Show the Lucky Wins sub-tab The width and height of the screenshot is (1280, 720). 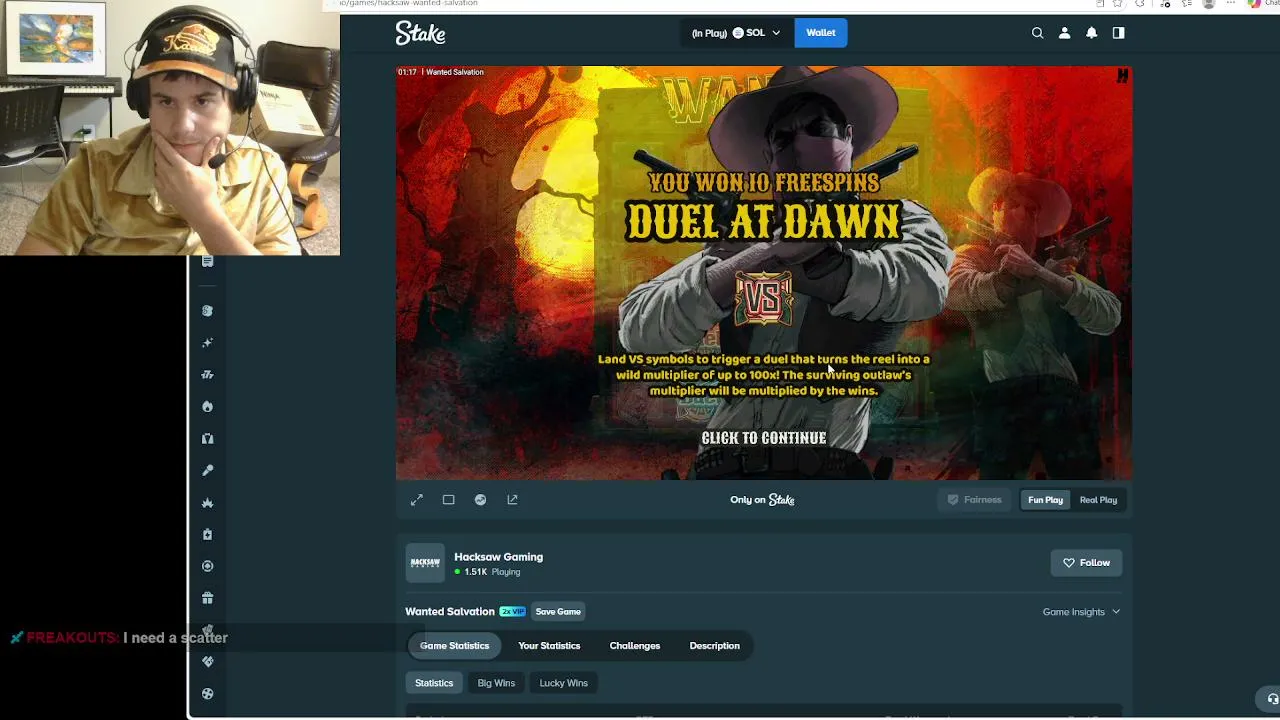click(x=564, y=683)
